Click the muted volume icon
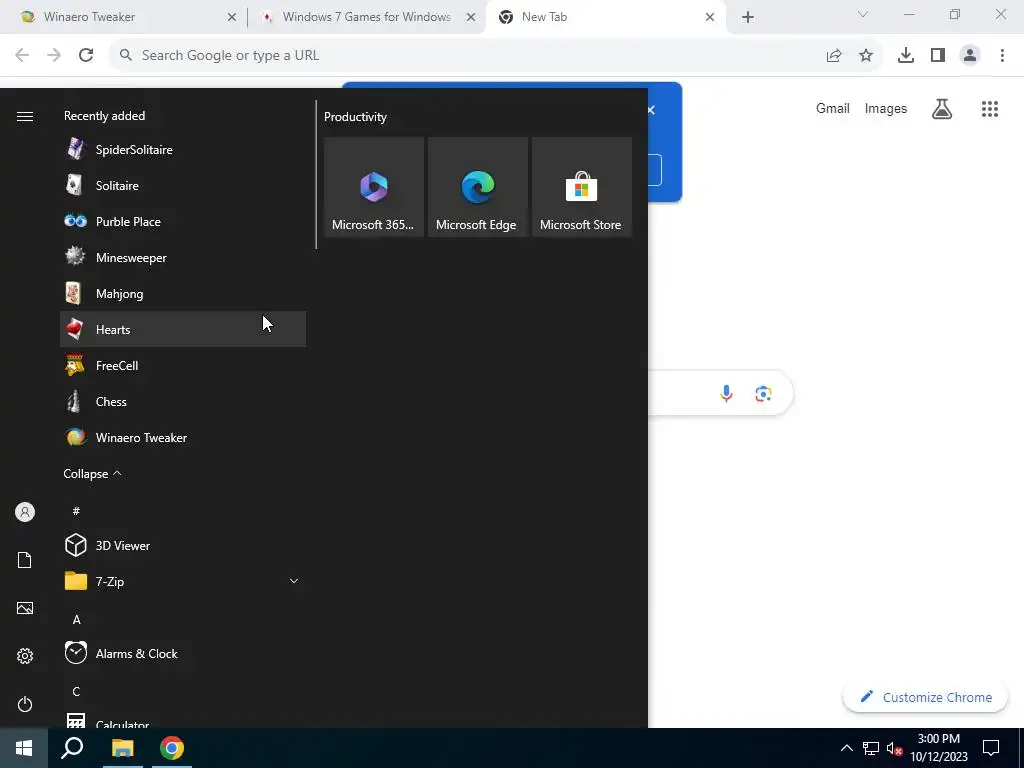Viewport: 1024px width, 768px height. [x=894, y=748]
